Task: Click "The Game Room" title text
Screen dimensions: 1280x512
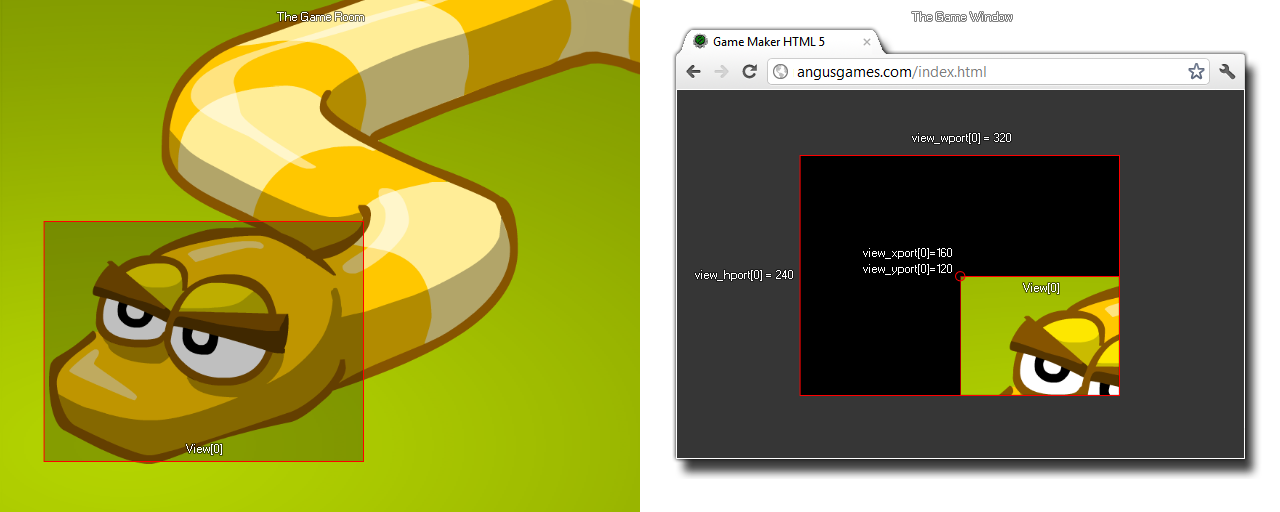Action: (320, 17)
